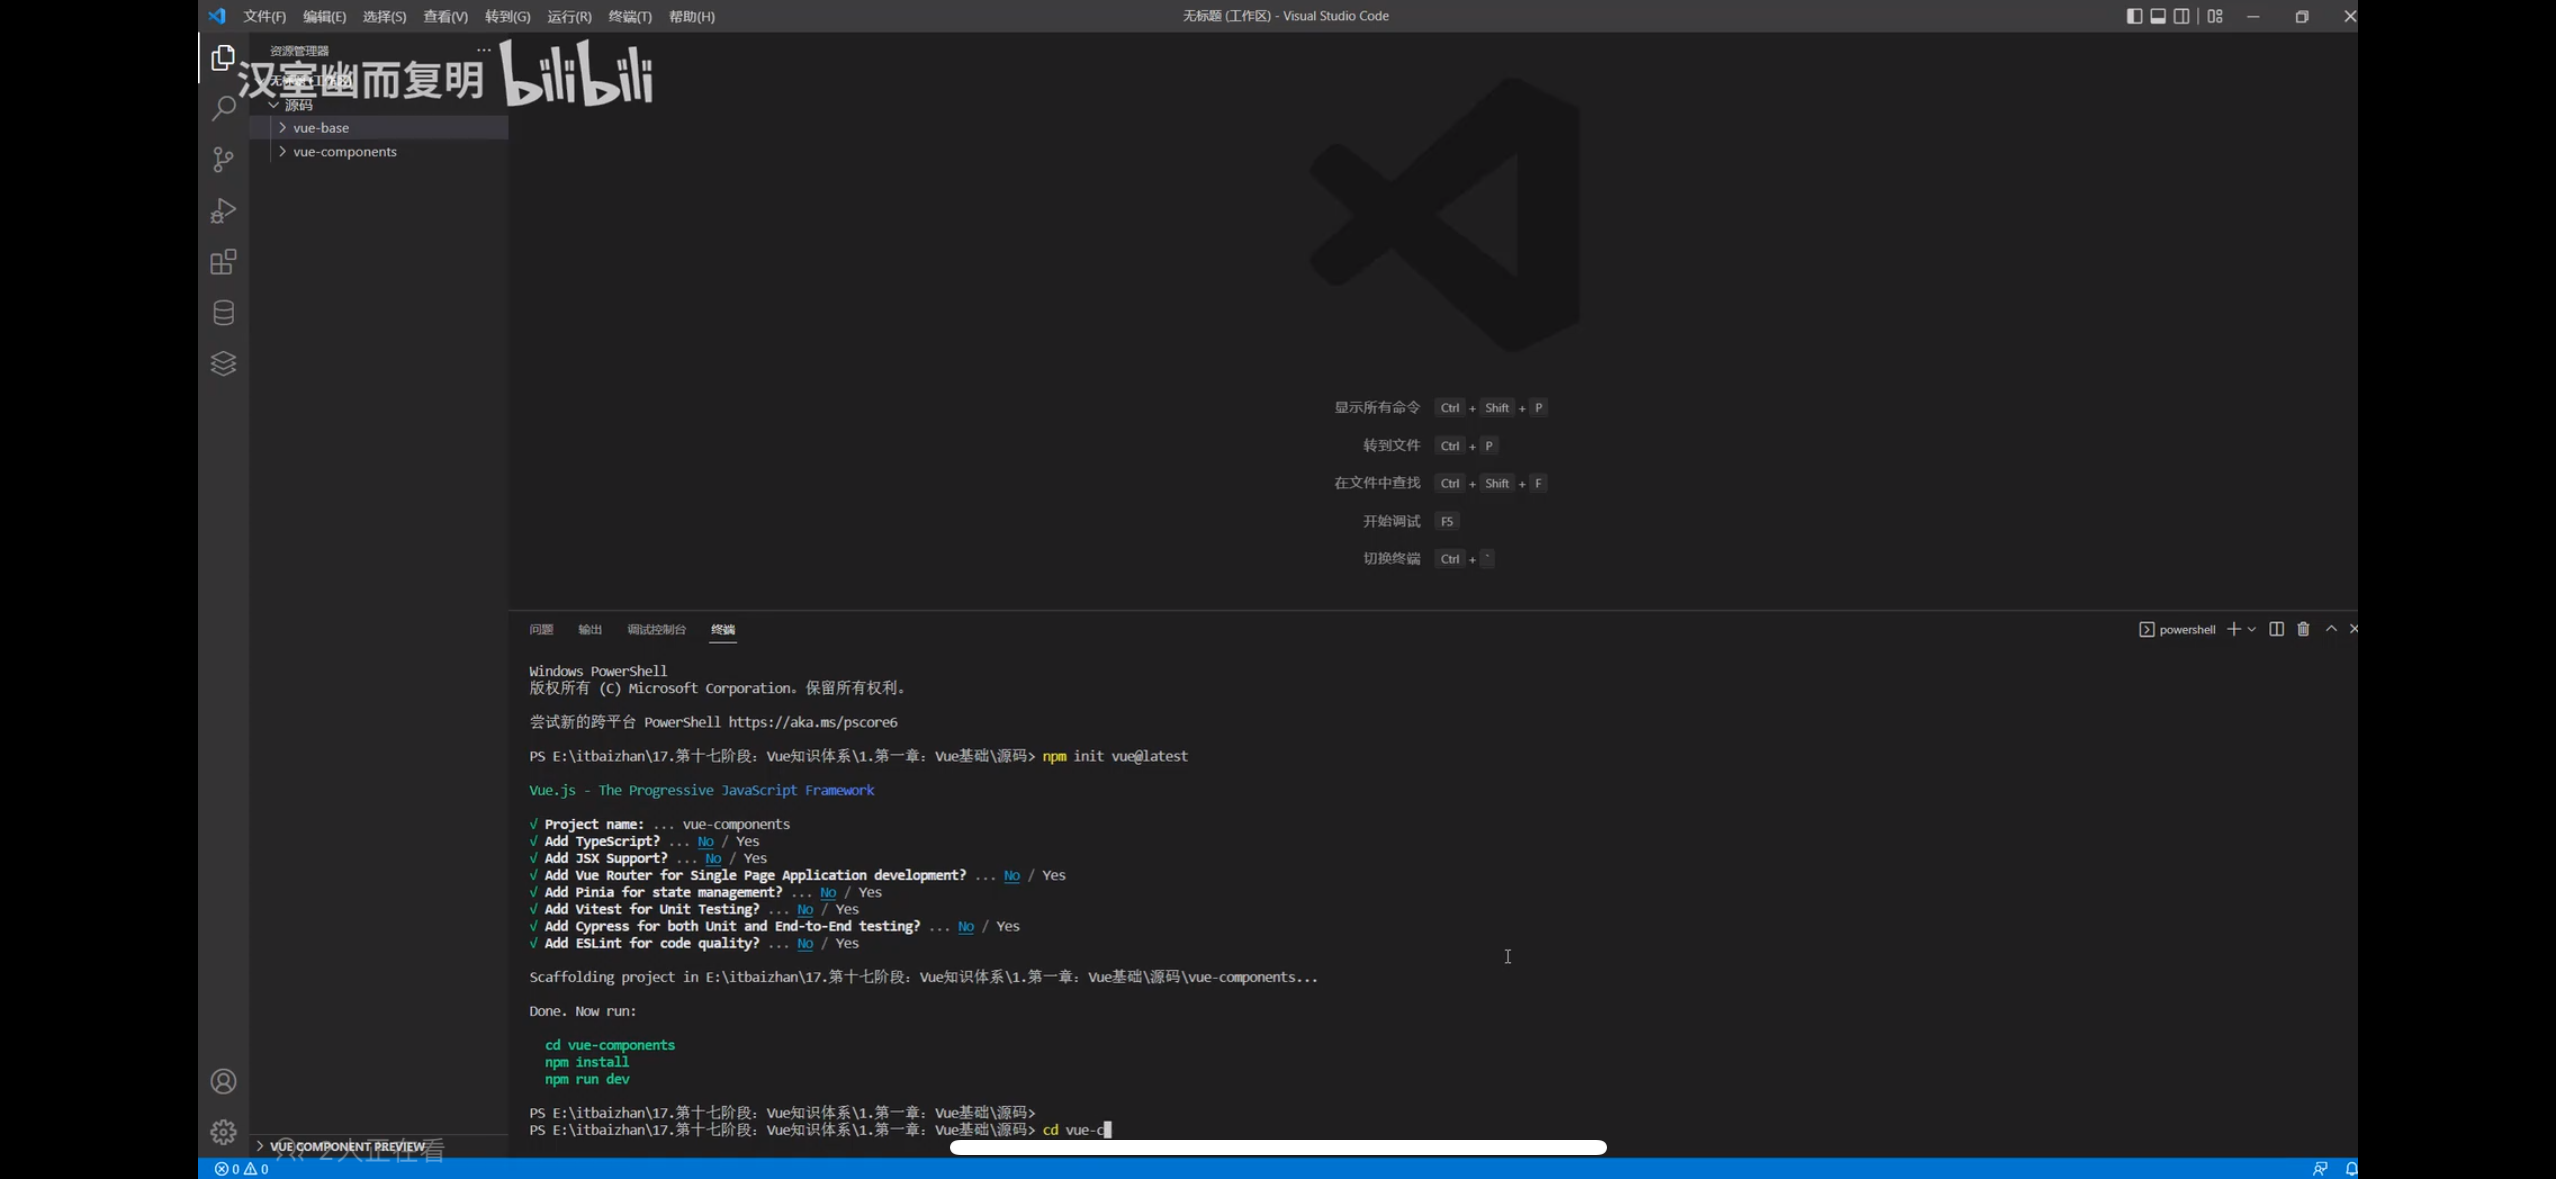Image resolution: width=2556 pixels, height=1179 pixels.
Task: Expand the vue-base folder
Action: click(x=320, y=128)
